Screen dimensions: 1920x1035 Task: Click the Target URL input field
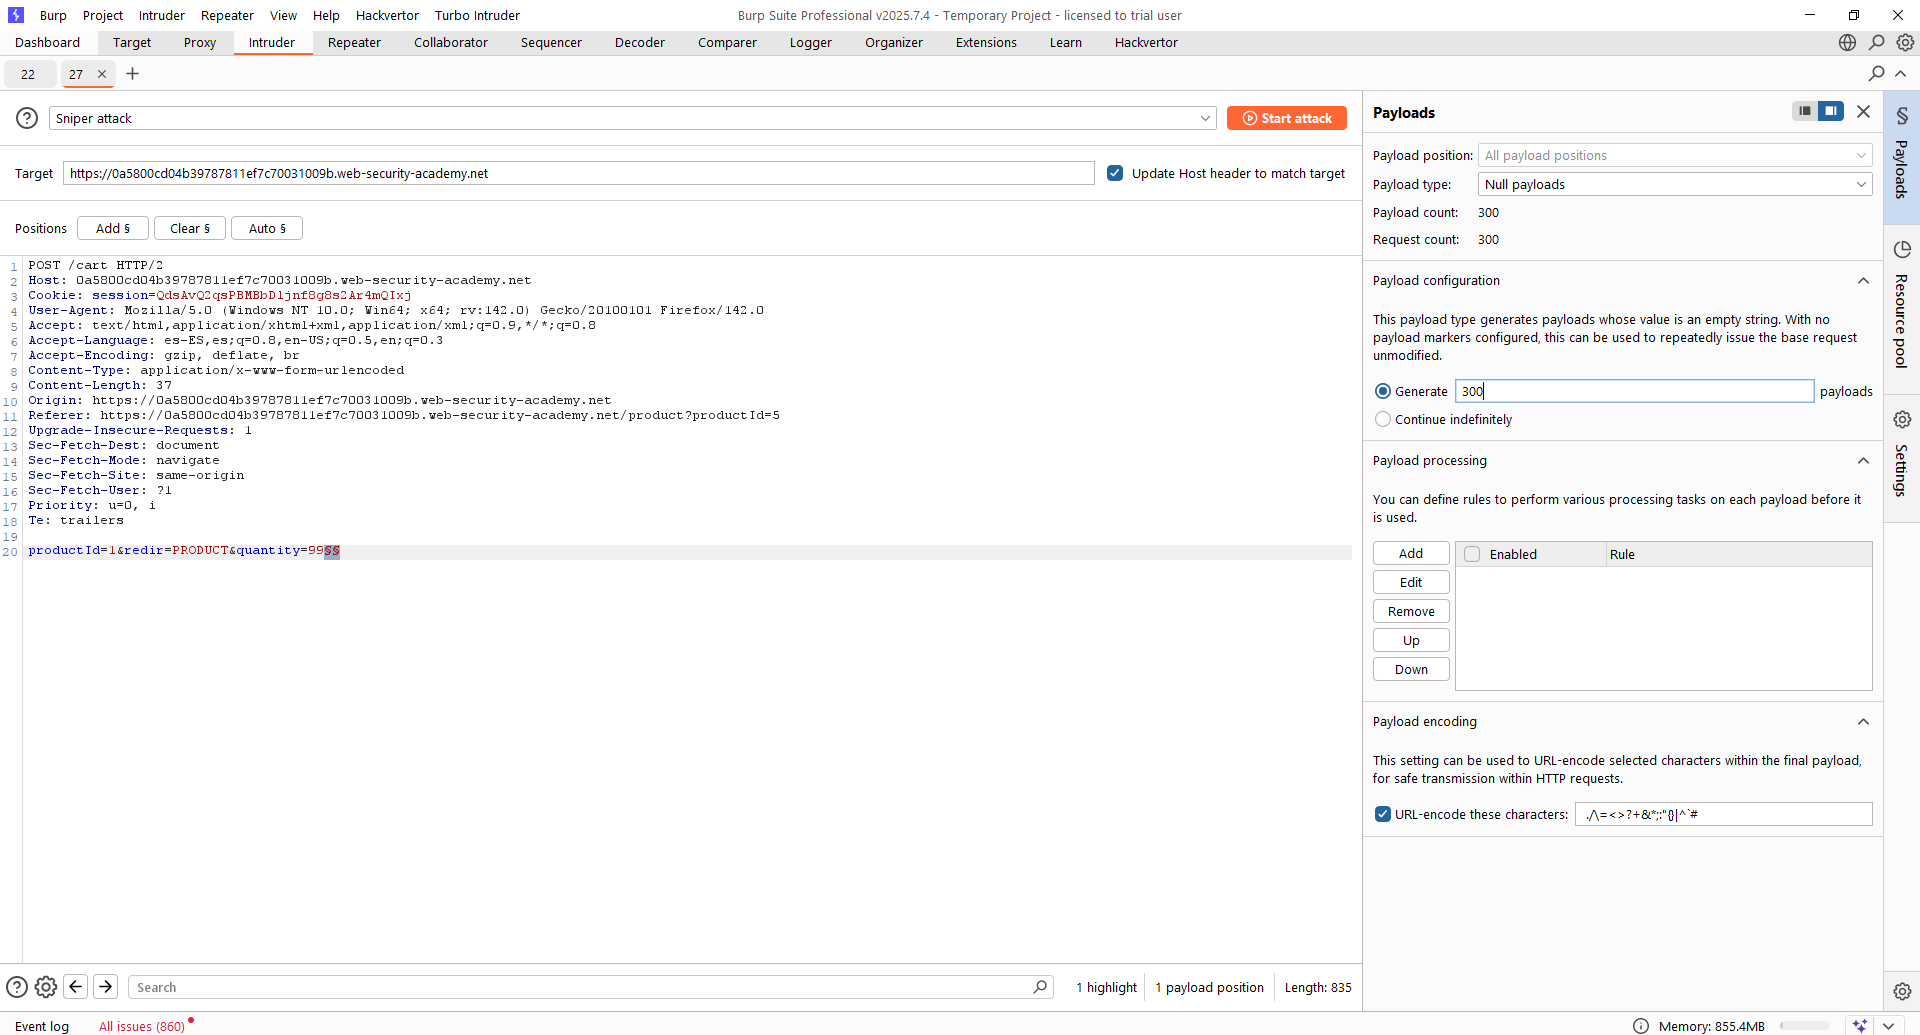tap(578, 173)
